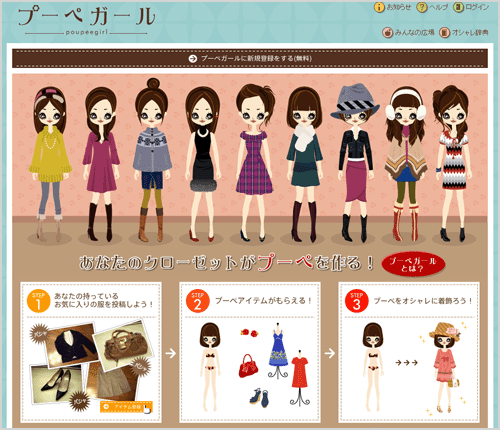Click the blue dress on mannequin
This screenshot has height=430, width=500.
pos(278,351)
